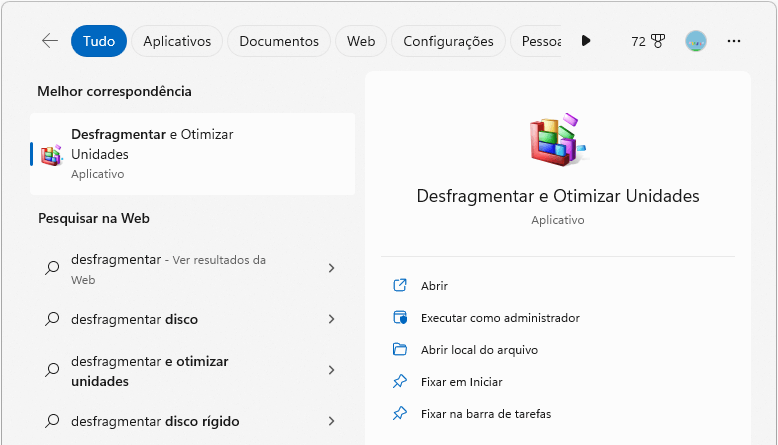Screen dimensions: 778x445
Task: Switch to the Documentos tab
Action: [x=279, y=41]
